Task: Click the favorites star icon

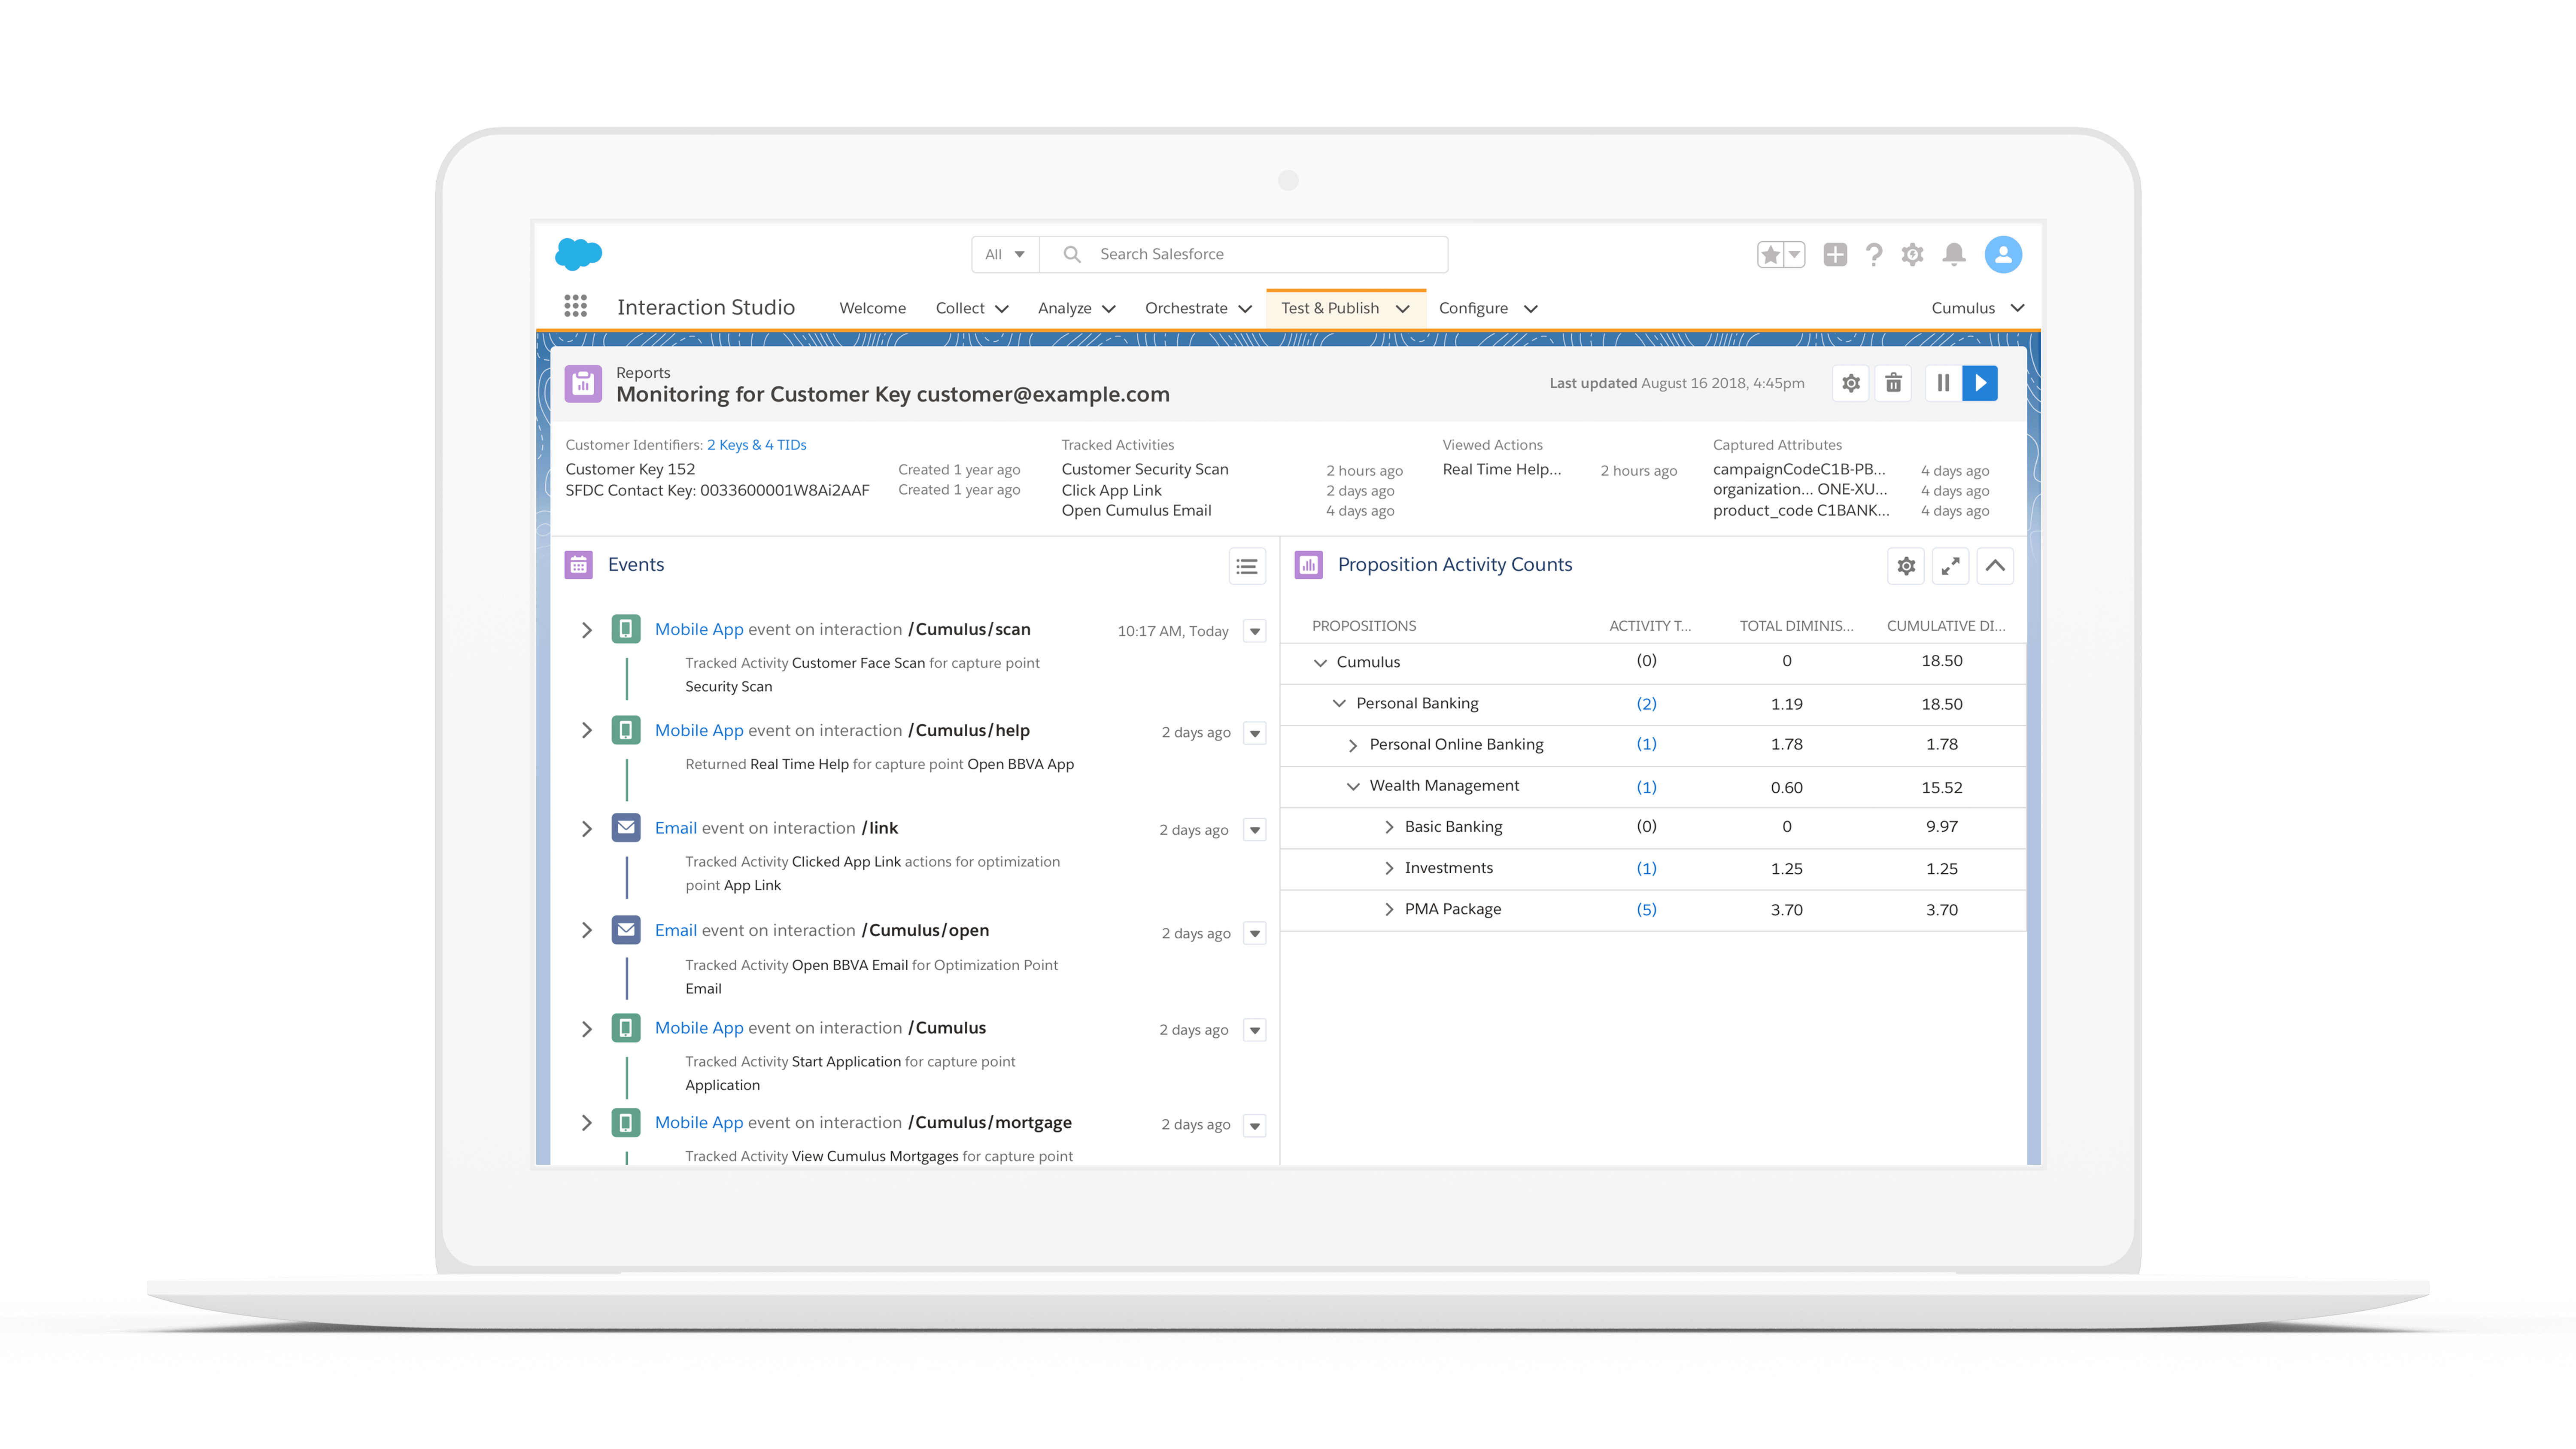Action: 1770,255
